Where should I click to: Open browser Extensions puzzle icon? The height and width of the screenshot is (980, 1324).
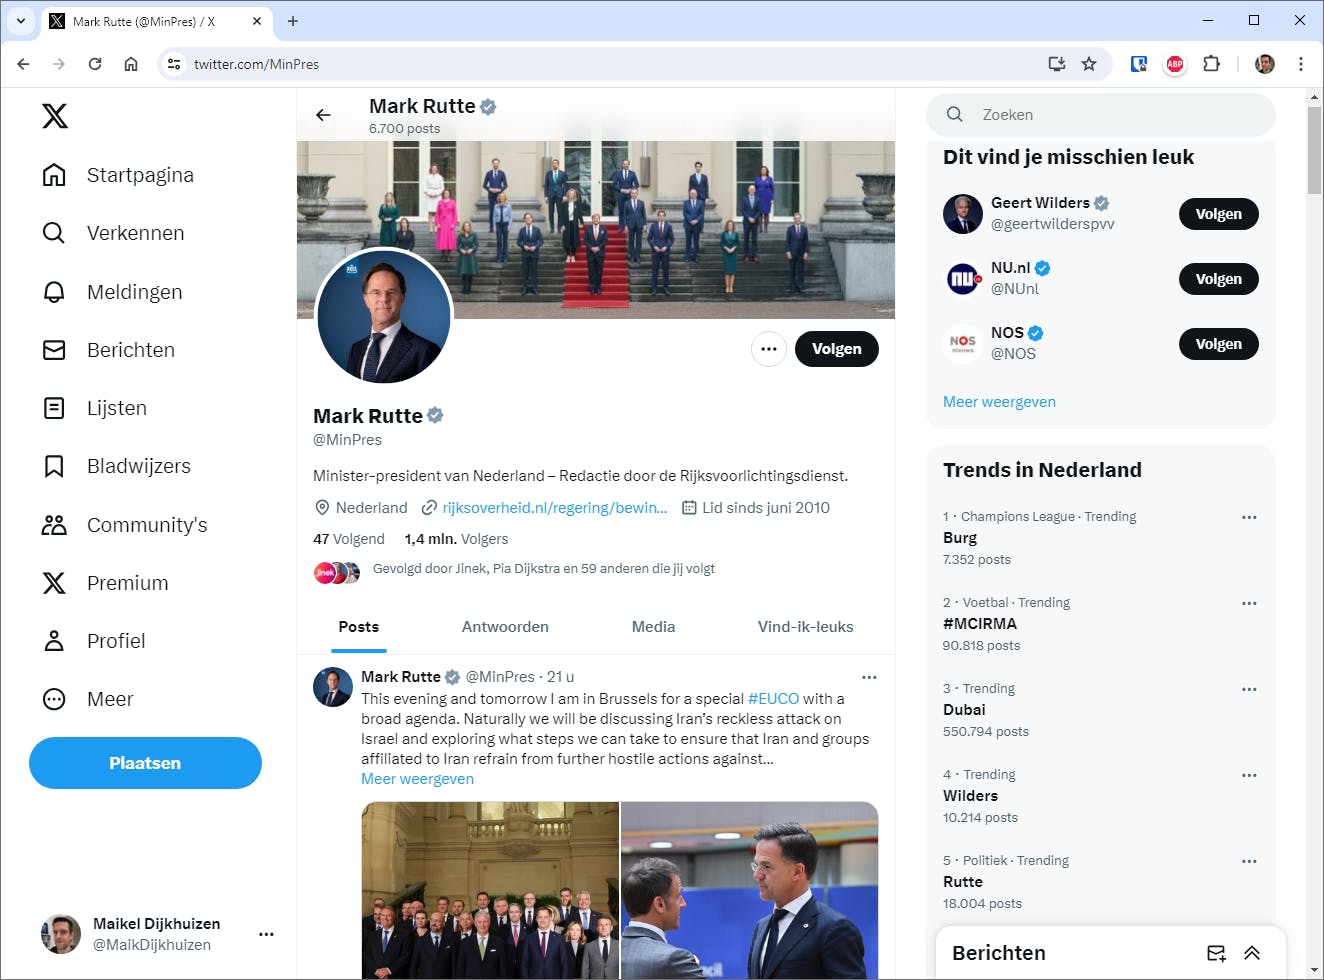pyautogui.click(x=1211, y=64)
